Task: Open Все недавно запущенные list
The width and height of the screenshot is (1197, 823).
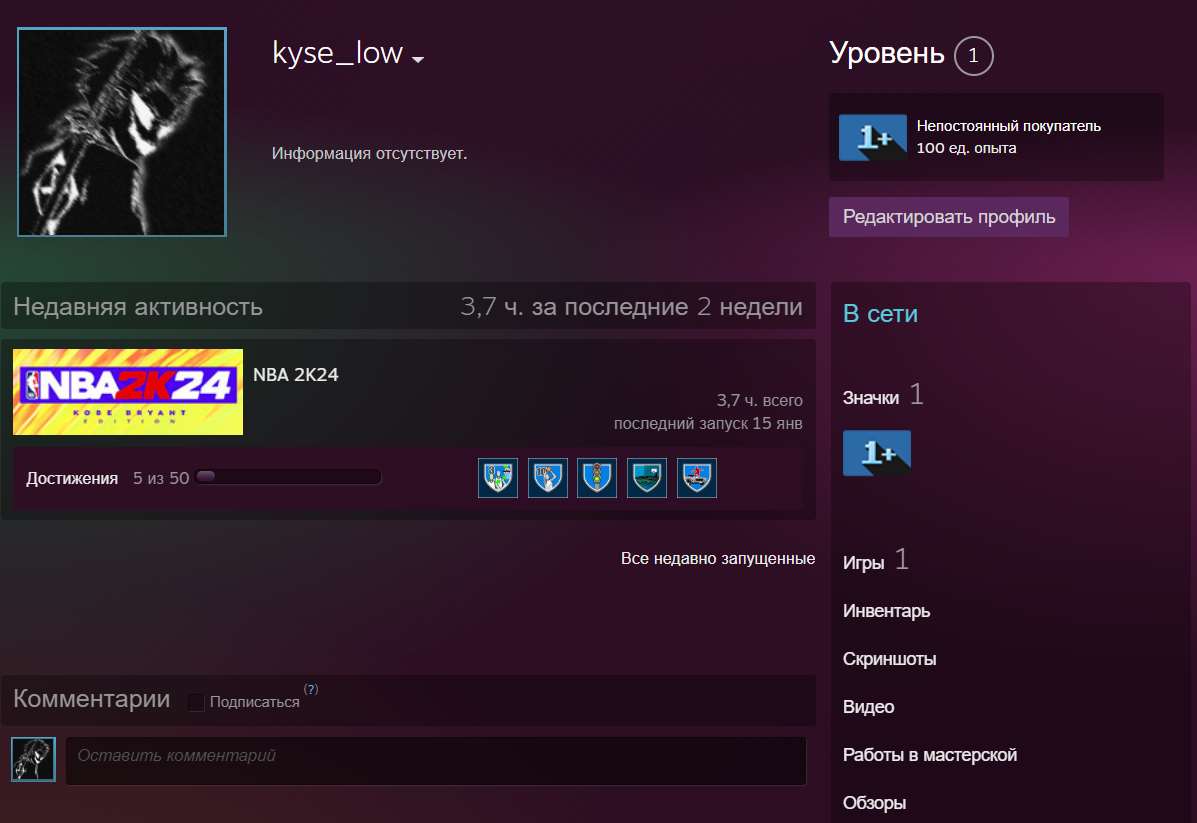Action: click(716, 559)
